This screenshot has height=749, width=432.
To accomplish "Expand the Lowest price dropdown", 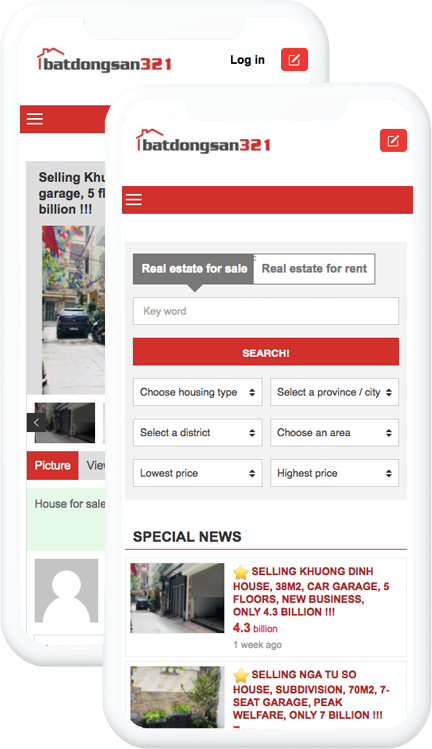I will (198, 473).
